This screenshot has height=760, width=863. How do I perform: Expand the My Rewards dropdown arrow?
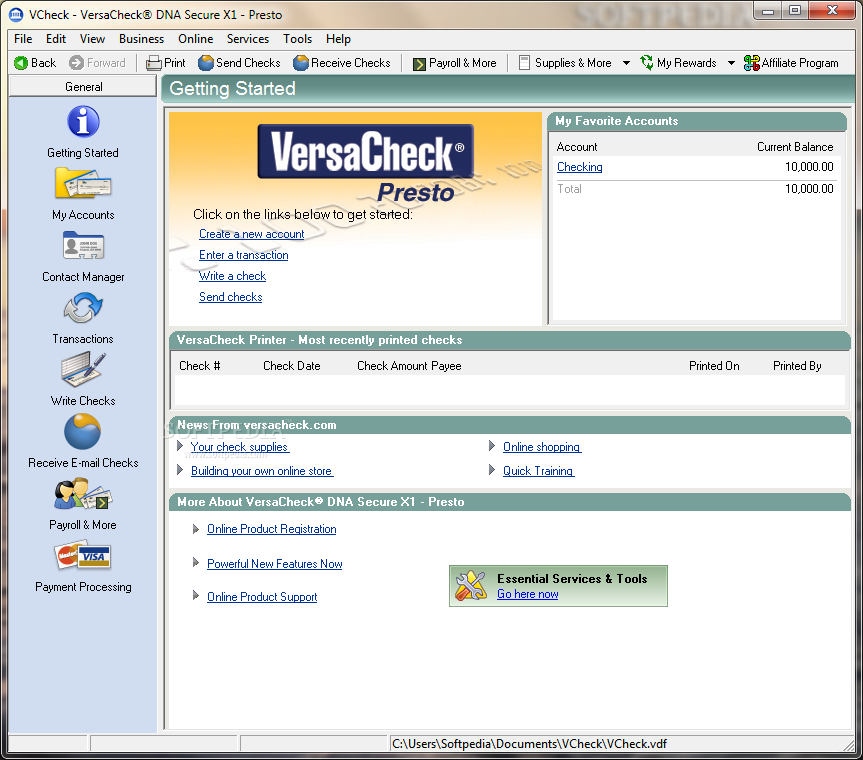(x=731, y=63)
